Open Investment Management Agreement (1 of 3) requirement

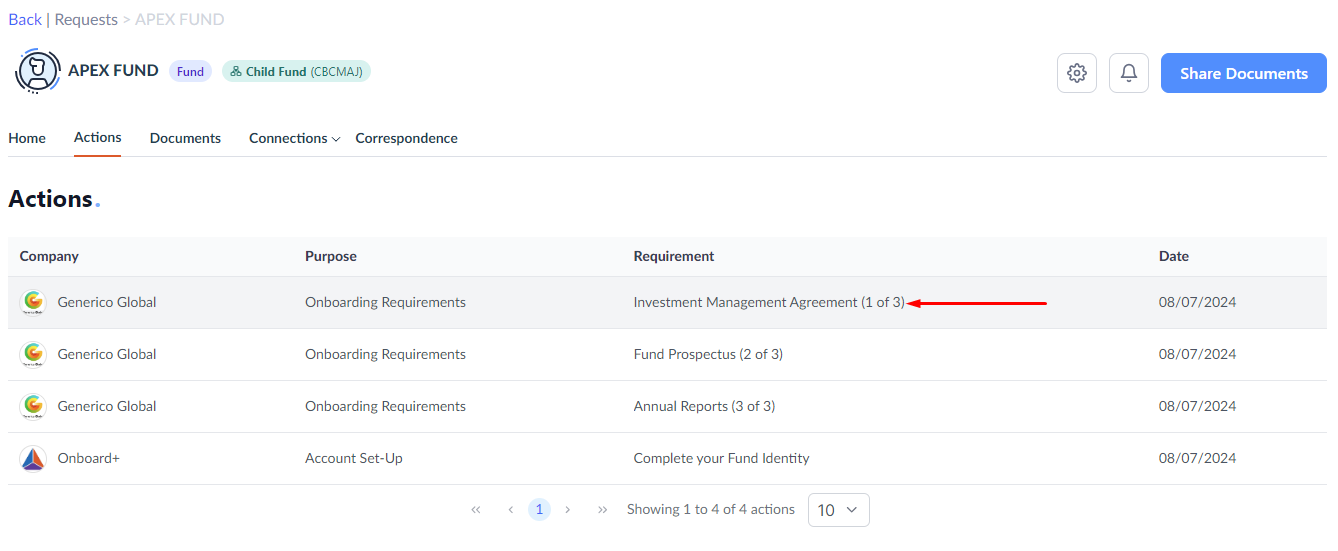pos(769,302)
